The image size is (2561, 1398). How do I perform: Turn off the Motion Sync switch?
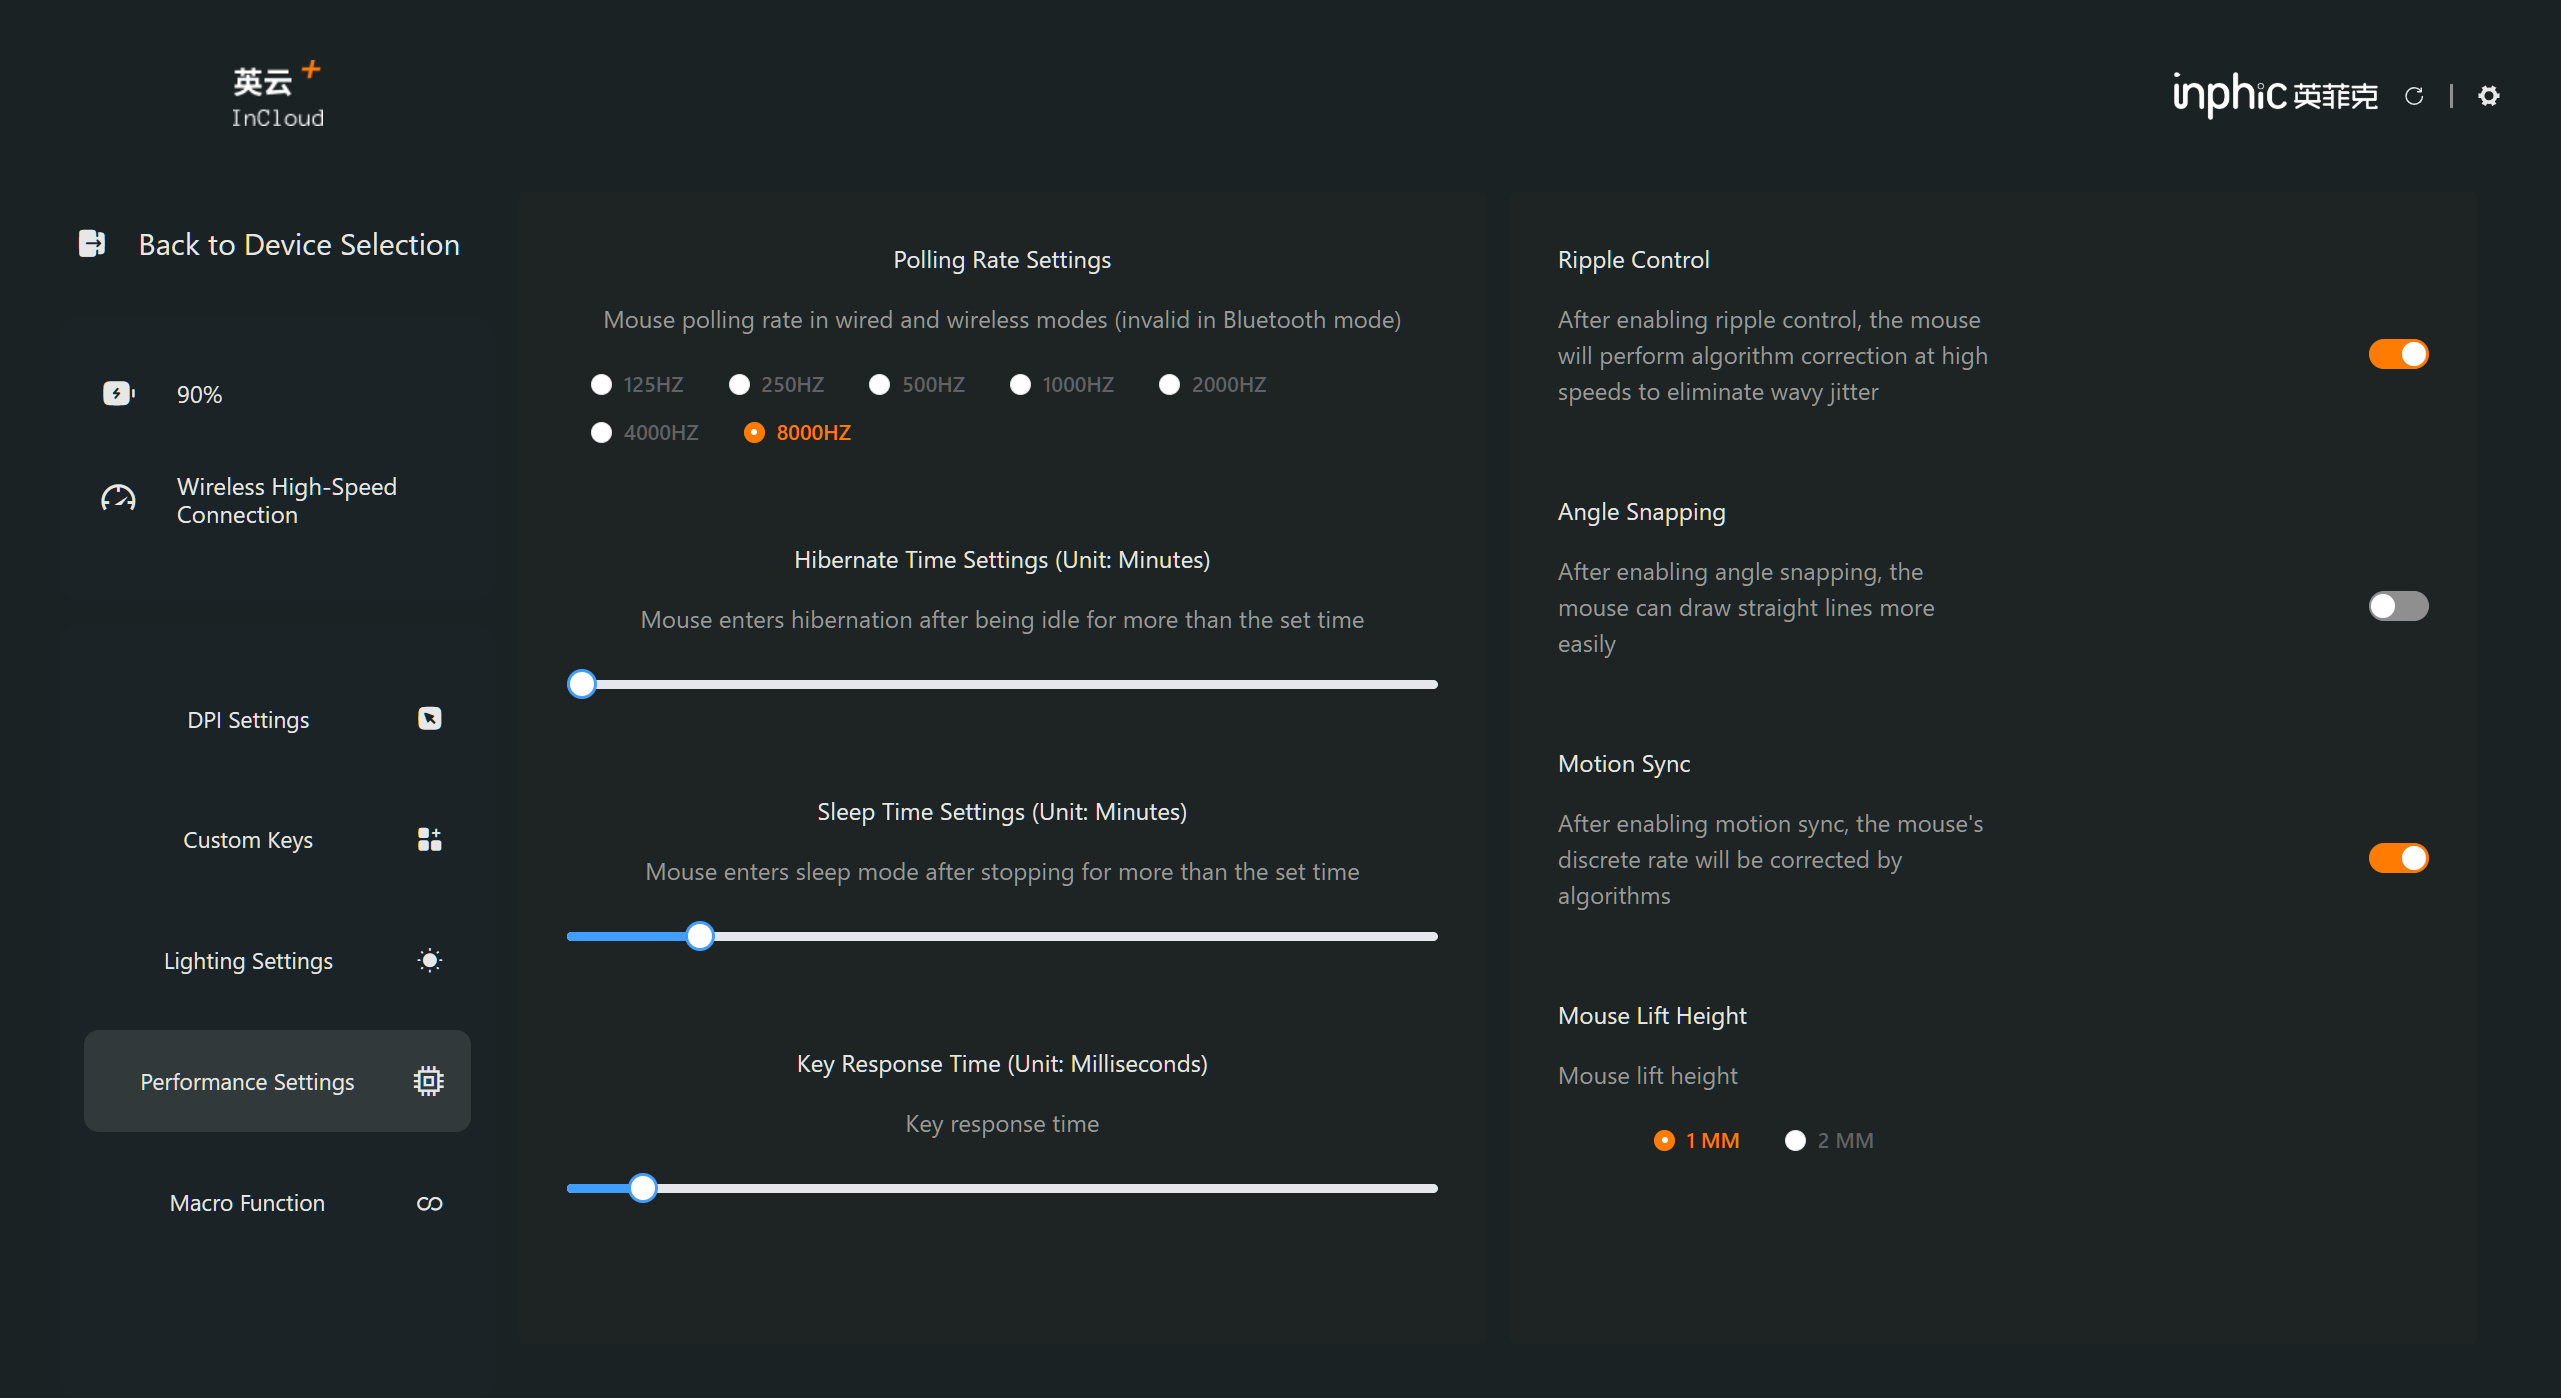2398,859
